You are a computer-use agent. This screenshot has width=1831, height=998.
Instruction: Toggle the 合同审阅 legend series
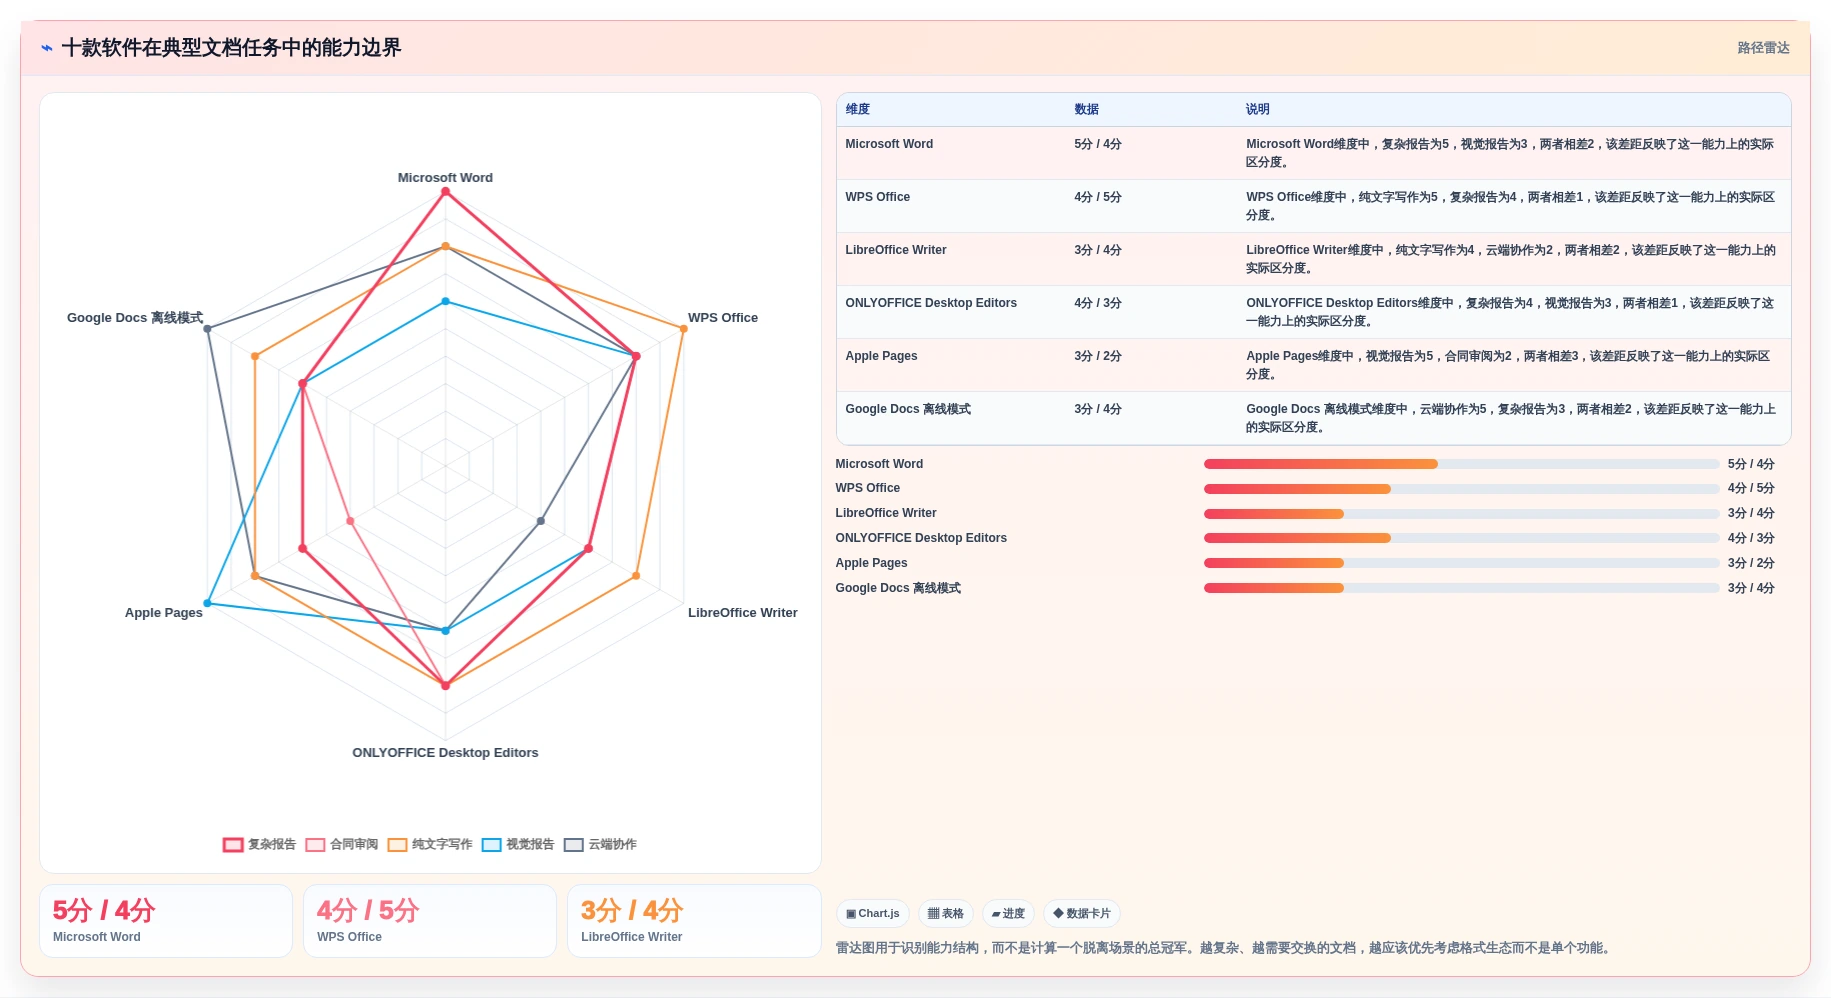[341, 844]
